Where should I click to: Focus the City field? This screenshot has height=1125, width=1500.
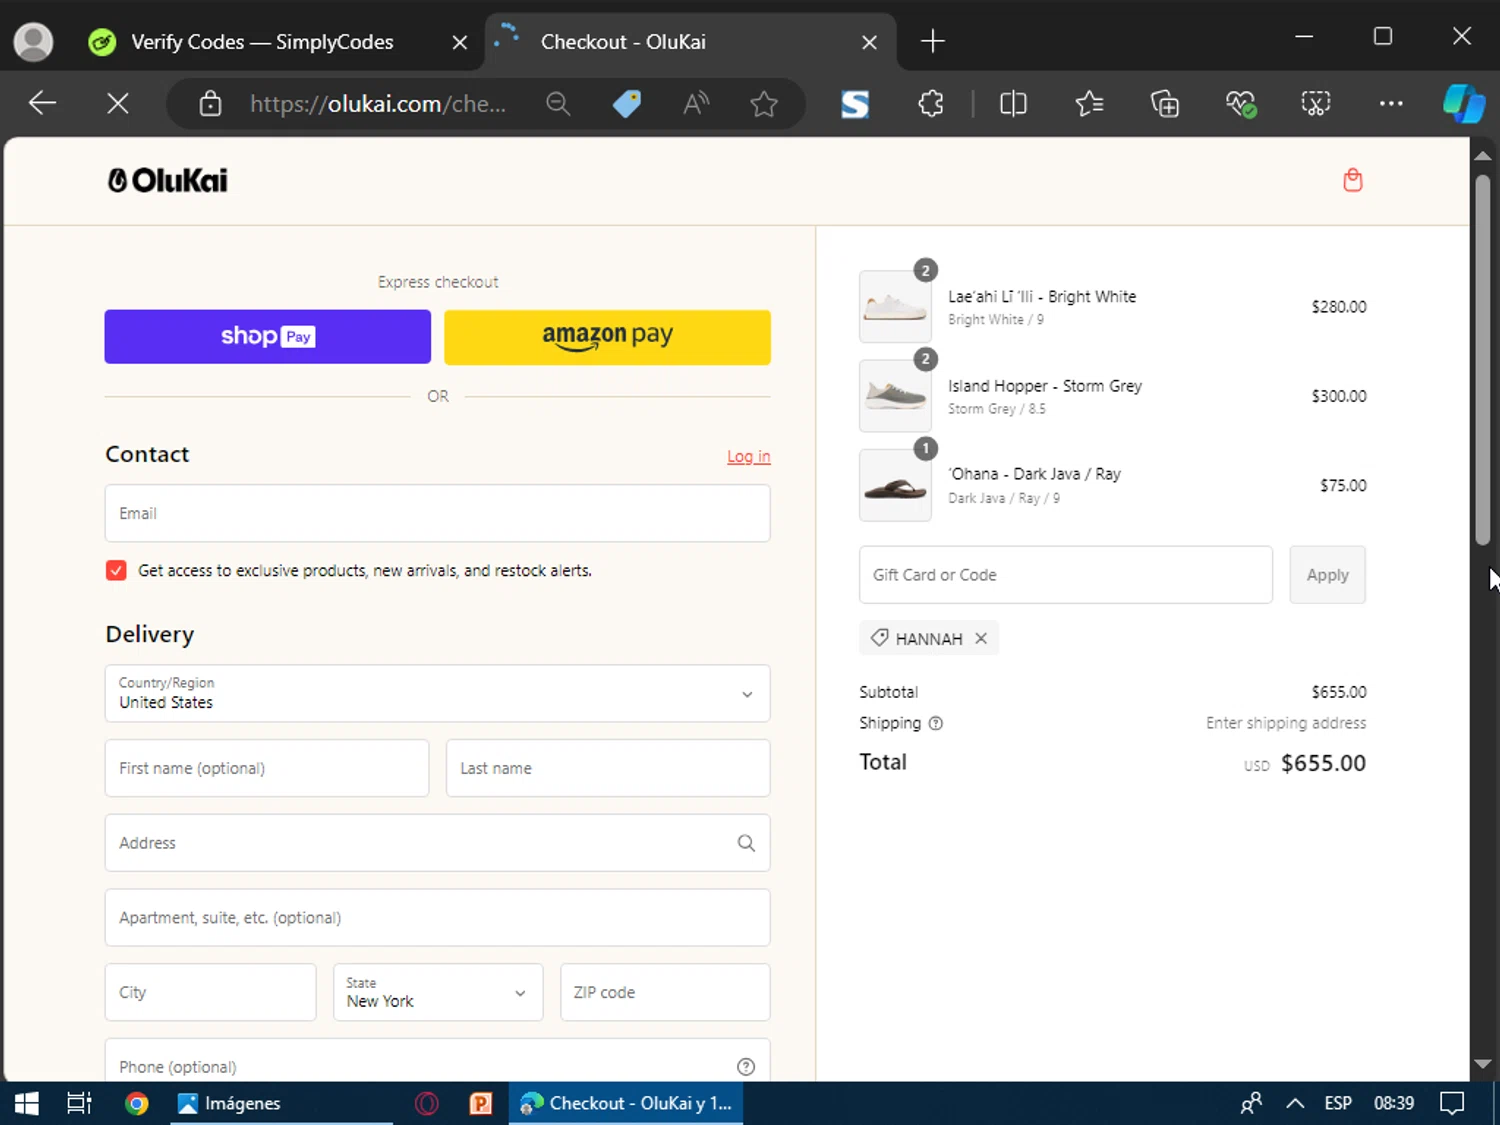(210, 992)
